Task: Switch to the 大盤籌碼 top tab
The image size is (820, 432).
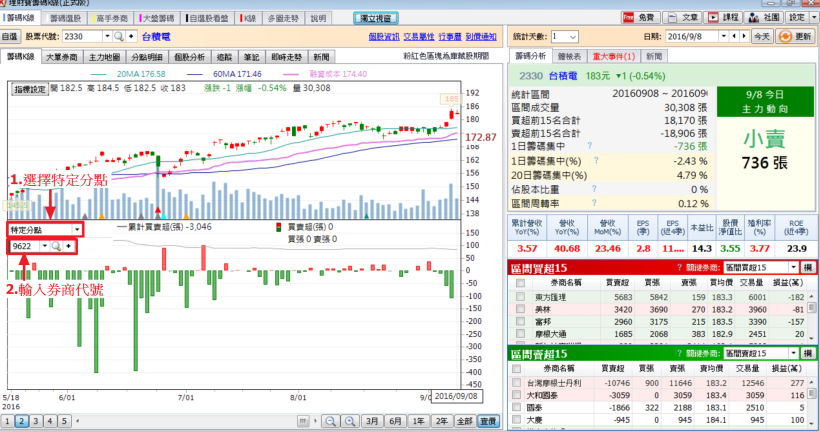Action: [157, 18]
